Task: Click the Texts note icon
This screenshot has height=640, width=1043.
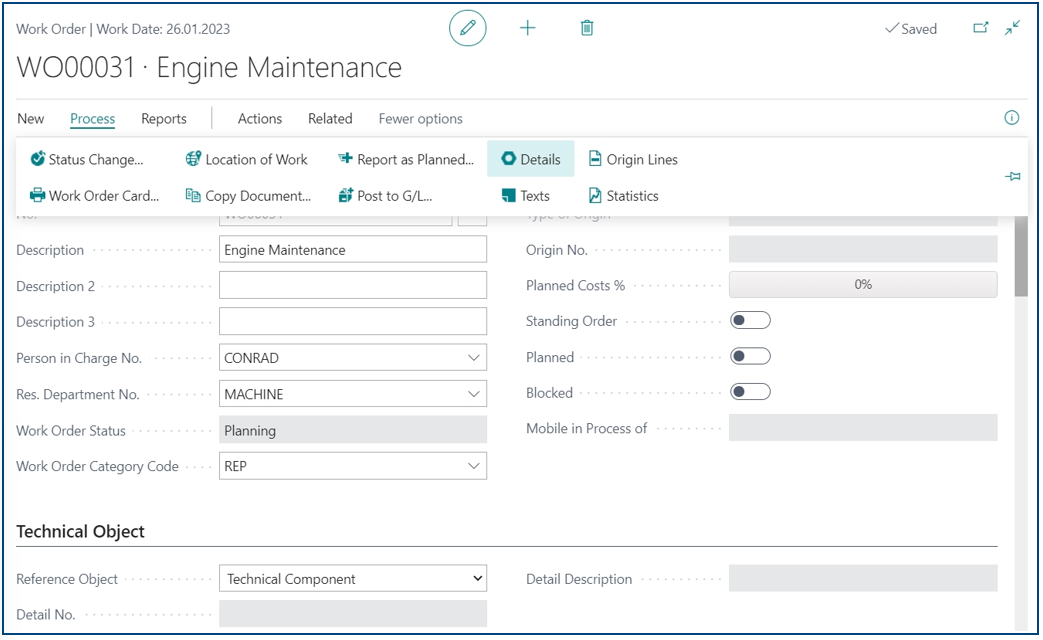Action: click(x=508, y=196)
